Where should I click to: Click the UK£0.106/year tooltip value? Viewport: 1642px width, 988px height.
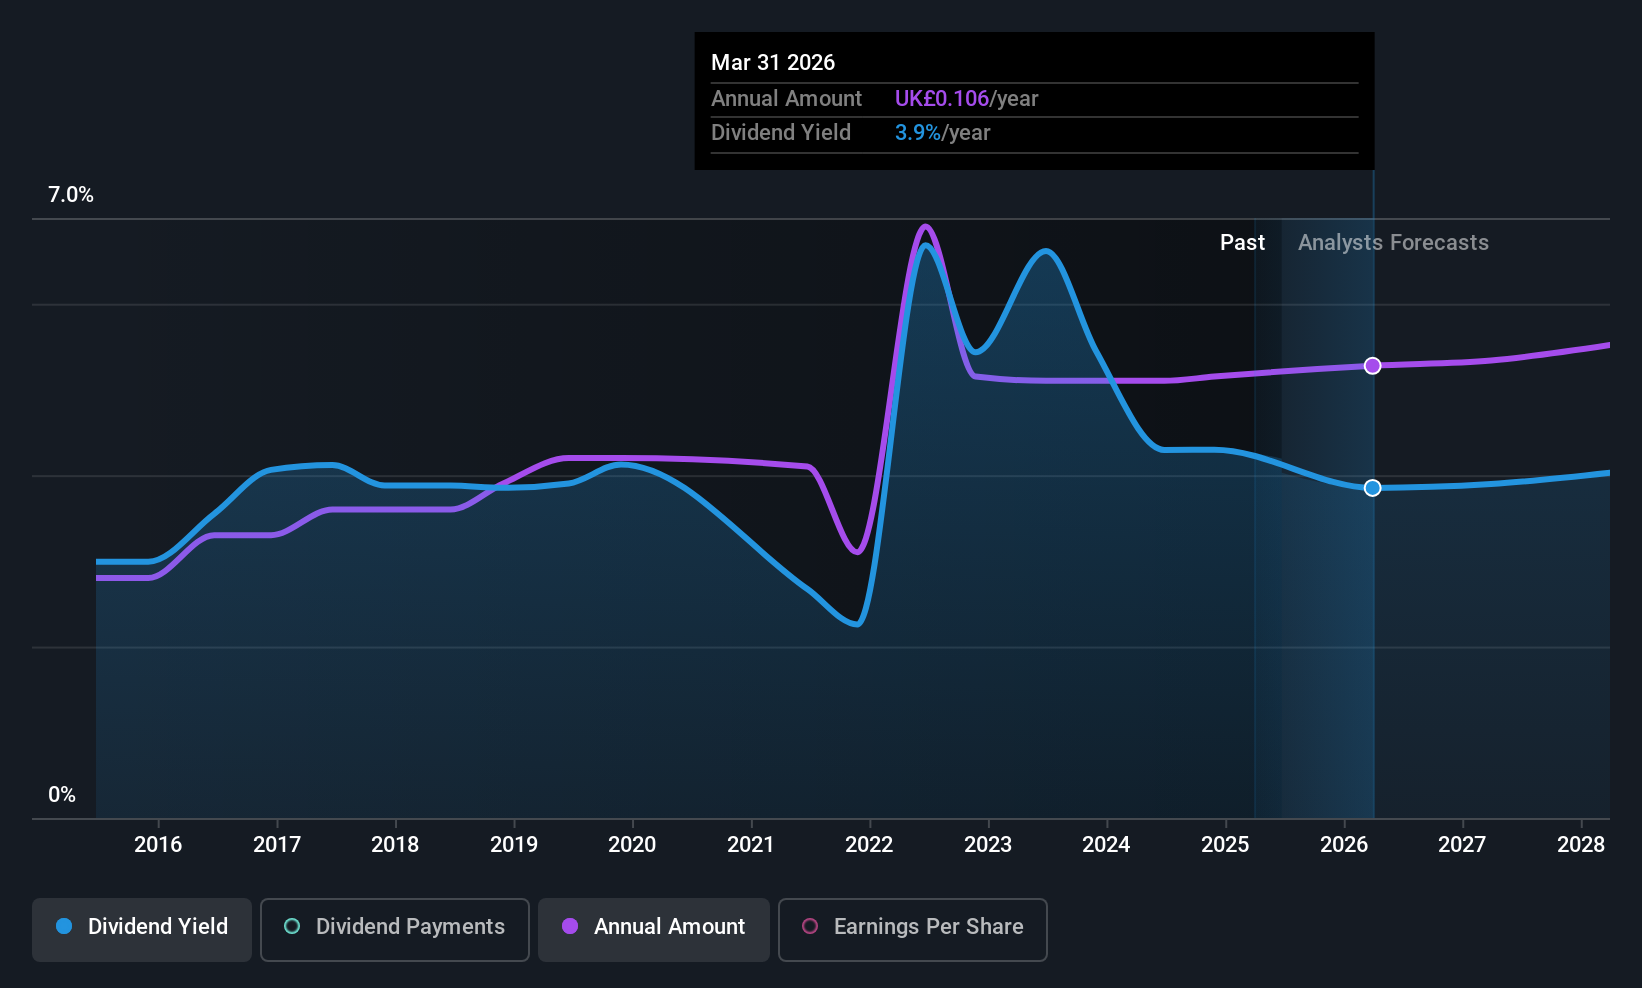click(966, 99)
